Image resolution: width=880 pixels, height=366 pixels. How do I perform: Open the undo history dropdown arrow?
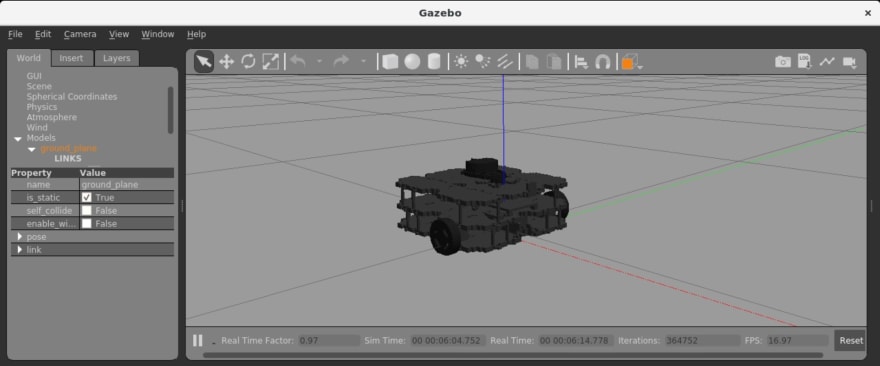coord(319,61)
